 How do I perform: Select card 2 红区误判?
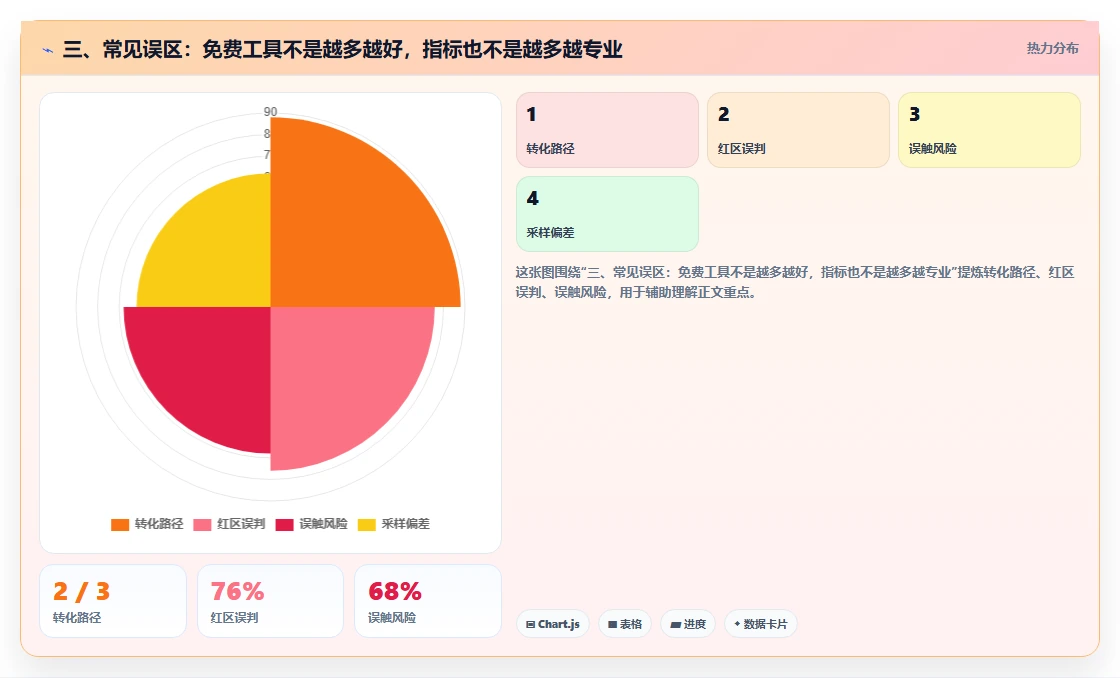pyautogui.click(x=798, y=130)
